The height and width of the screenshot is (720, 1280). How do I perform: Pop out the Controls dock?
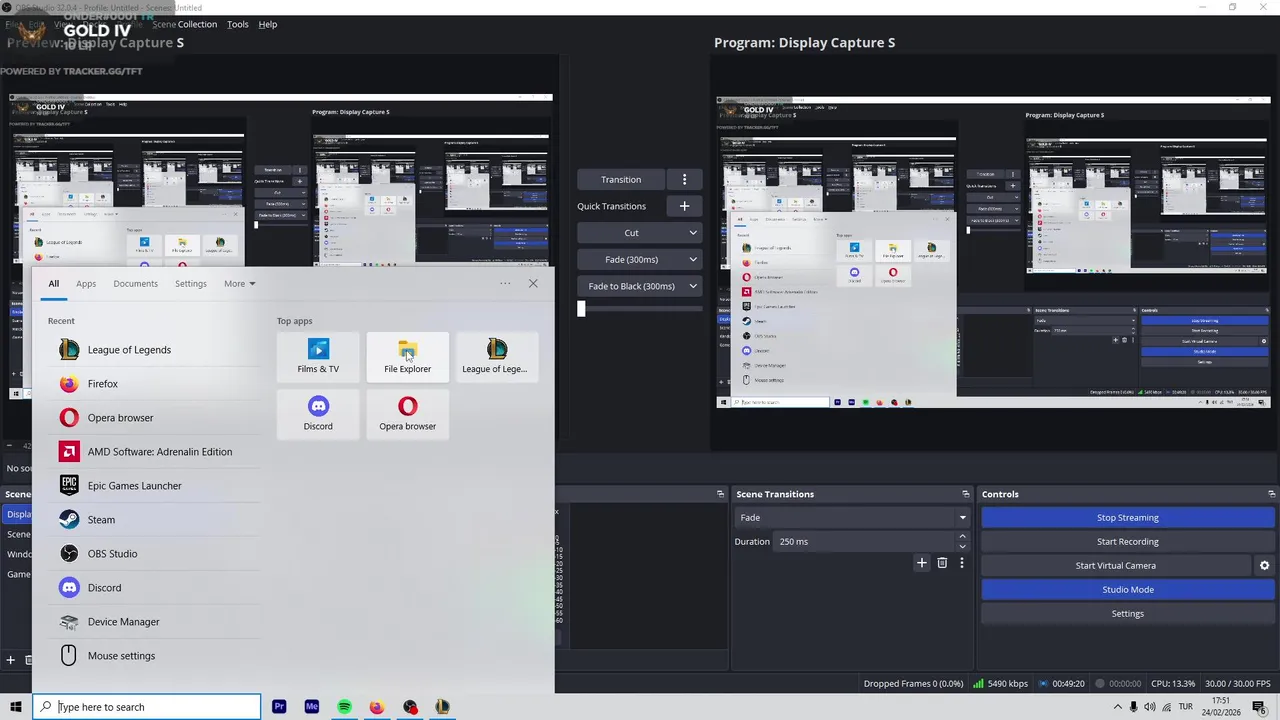pyautogui.click(x=1271, y=494)
